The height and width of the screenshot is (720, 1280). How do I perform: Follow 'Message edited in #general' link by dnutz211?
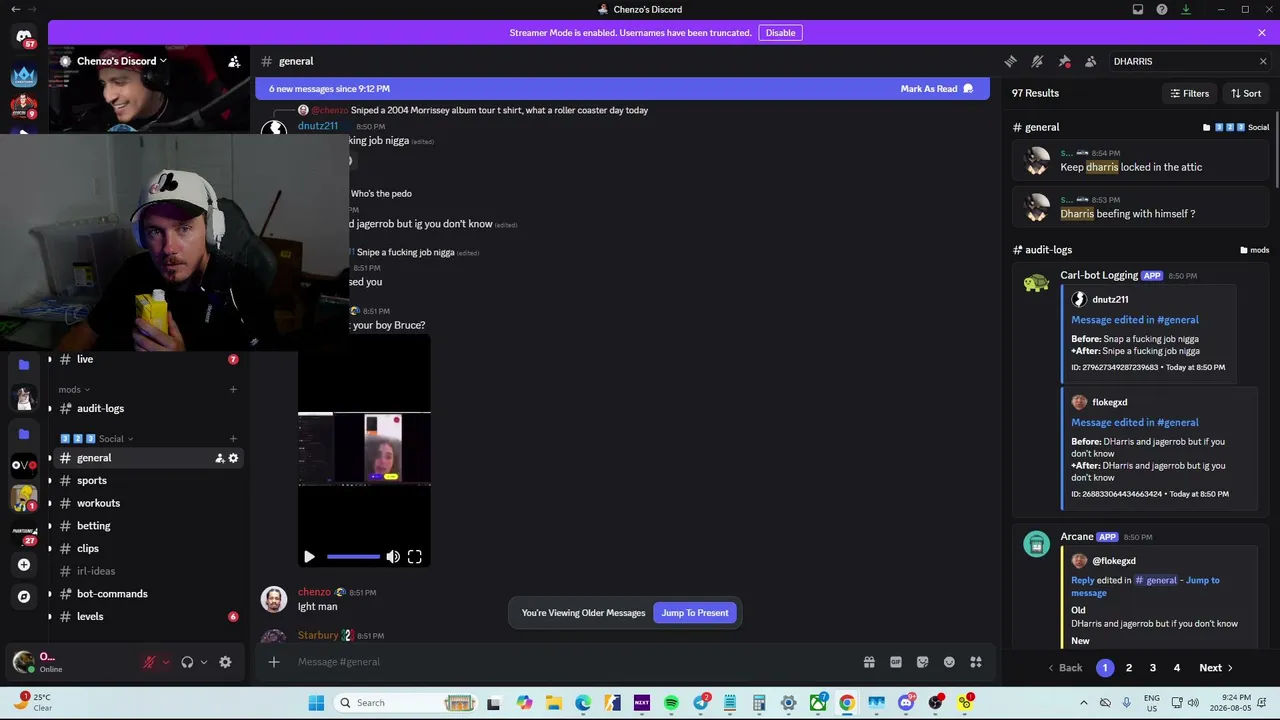pyautogui.click(x=1135, y=320)
